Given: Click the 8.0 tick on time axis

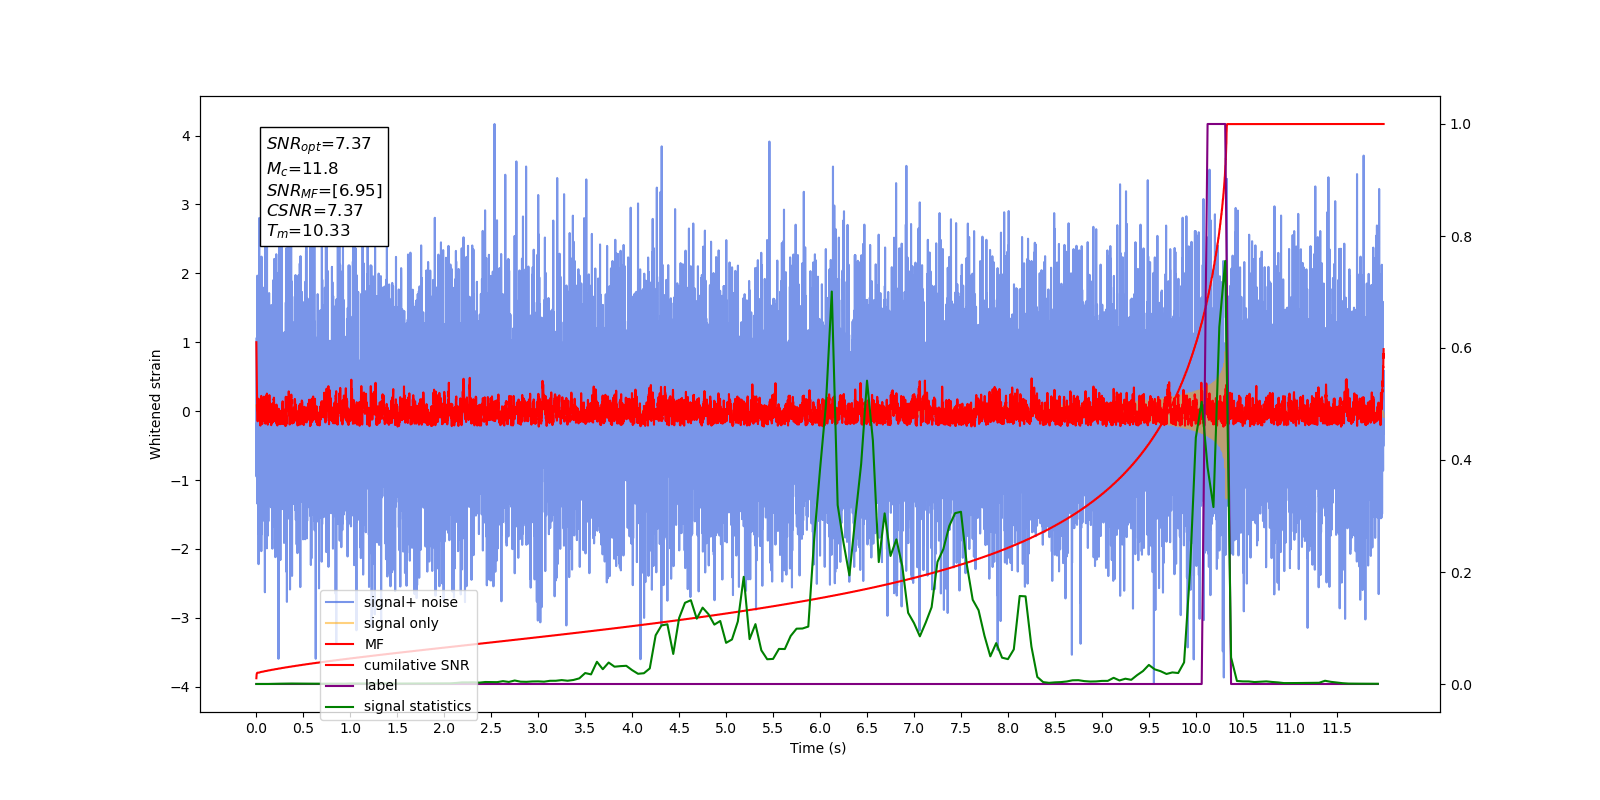Looking at the screenshot, I should [1008, 728].
